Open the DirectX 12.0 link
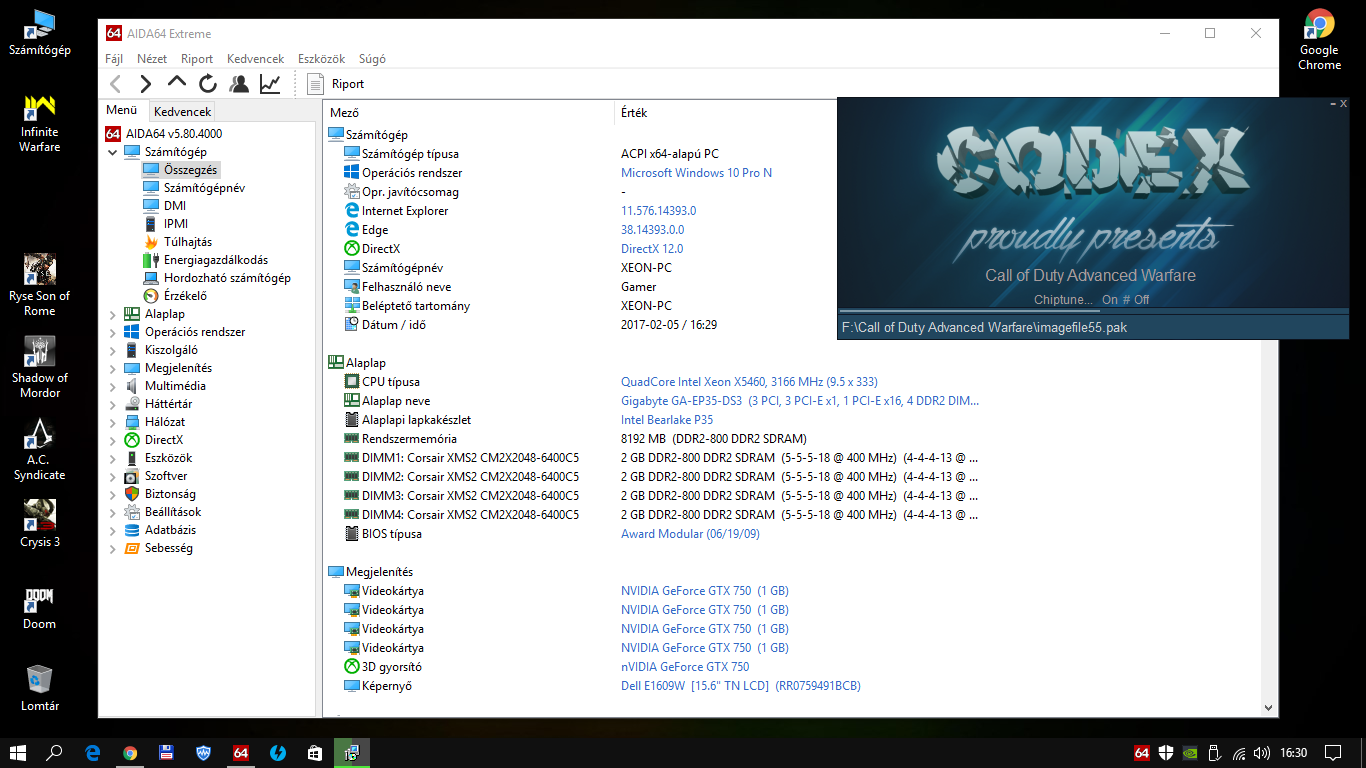The image size is (1366, 768). tap(652, 249)
